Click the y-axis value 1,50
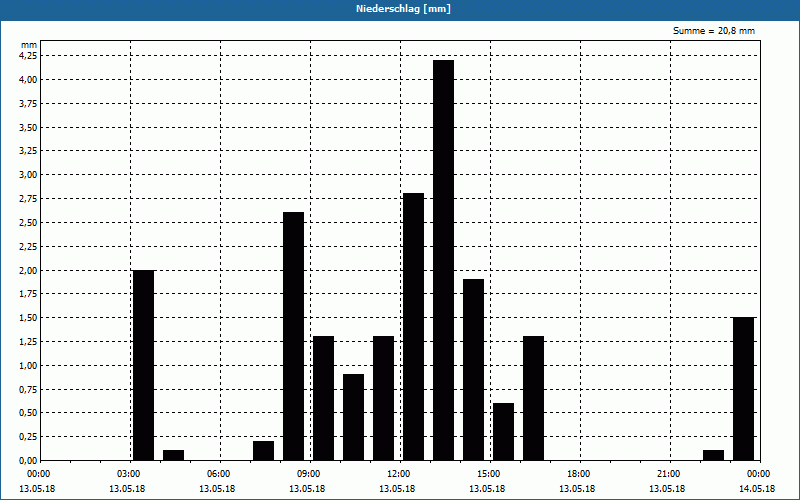Screen dimensions: 800x500 [x=28, y=318]
